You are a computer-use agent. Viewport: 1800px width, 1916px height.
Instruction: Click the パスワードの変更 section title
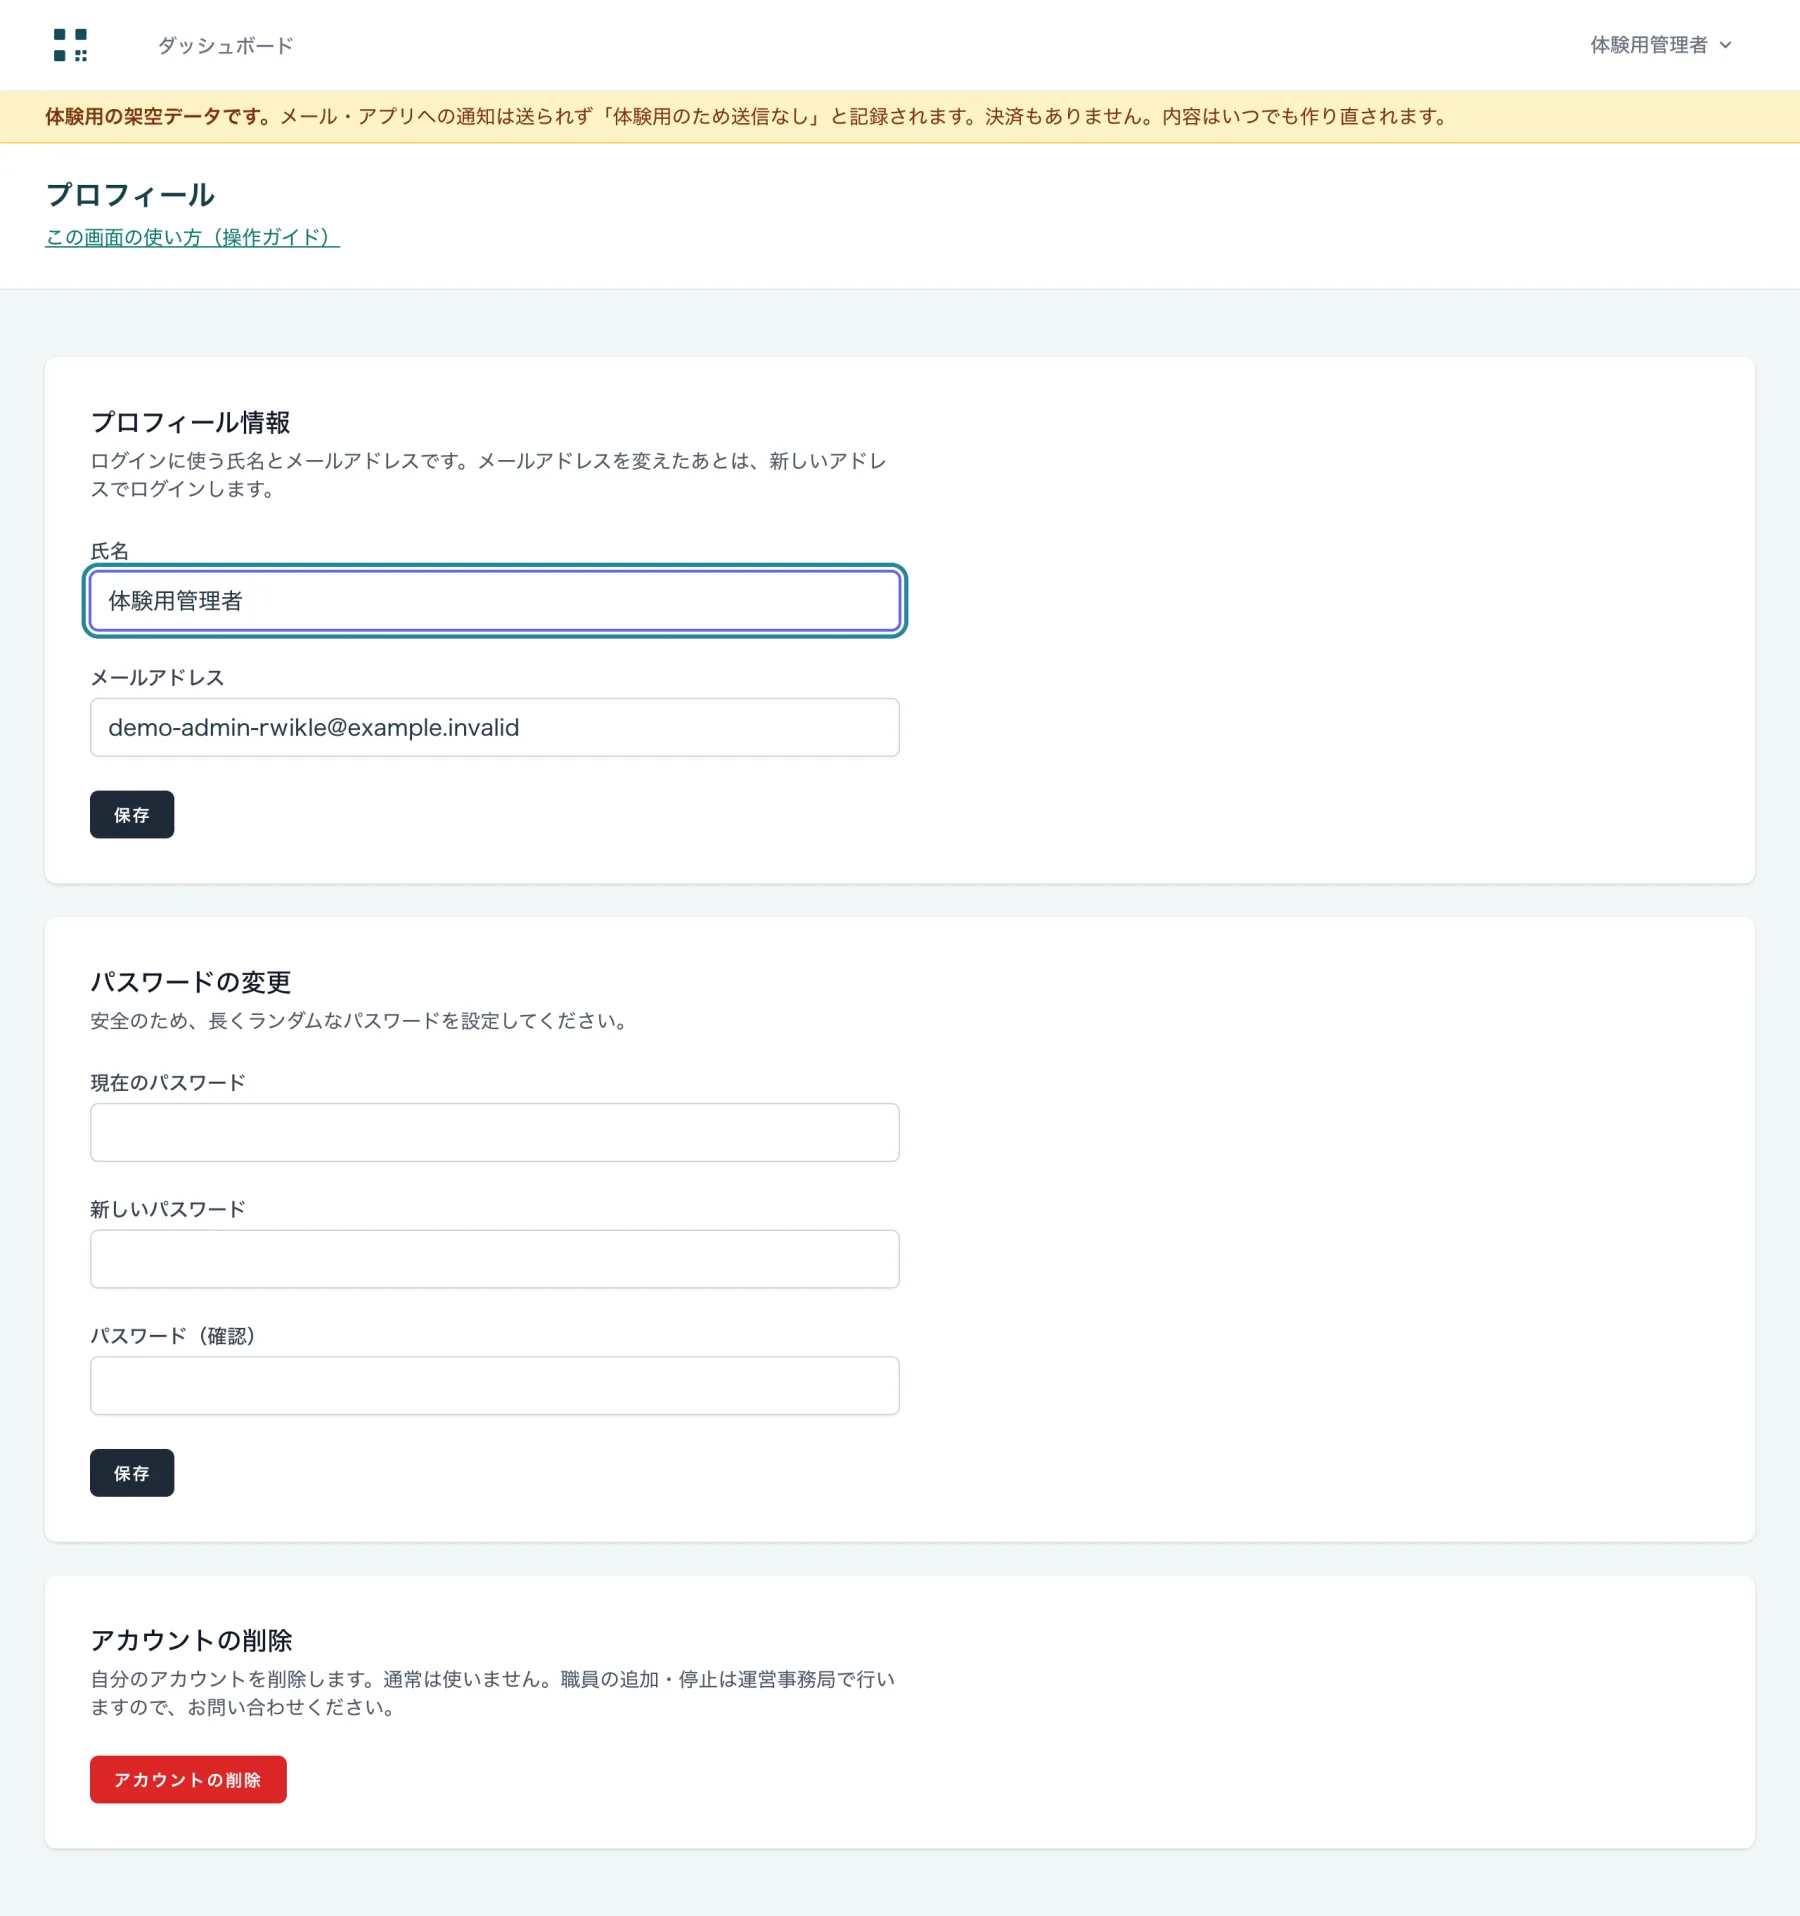point(190,982)
